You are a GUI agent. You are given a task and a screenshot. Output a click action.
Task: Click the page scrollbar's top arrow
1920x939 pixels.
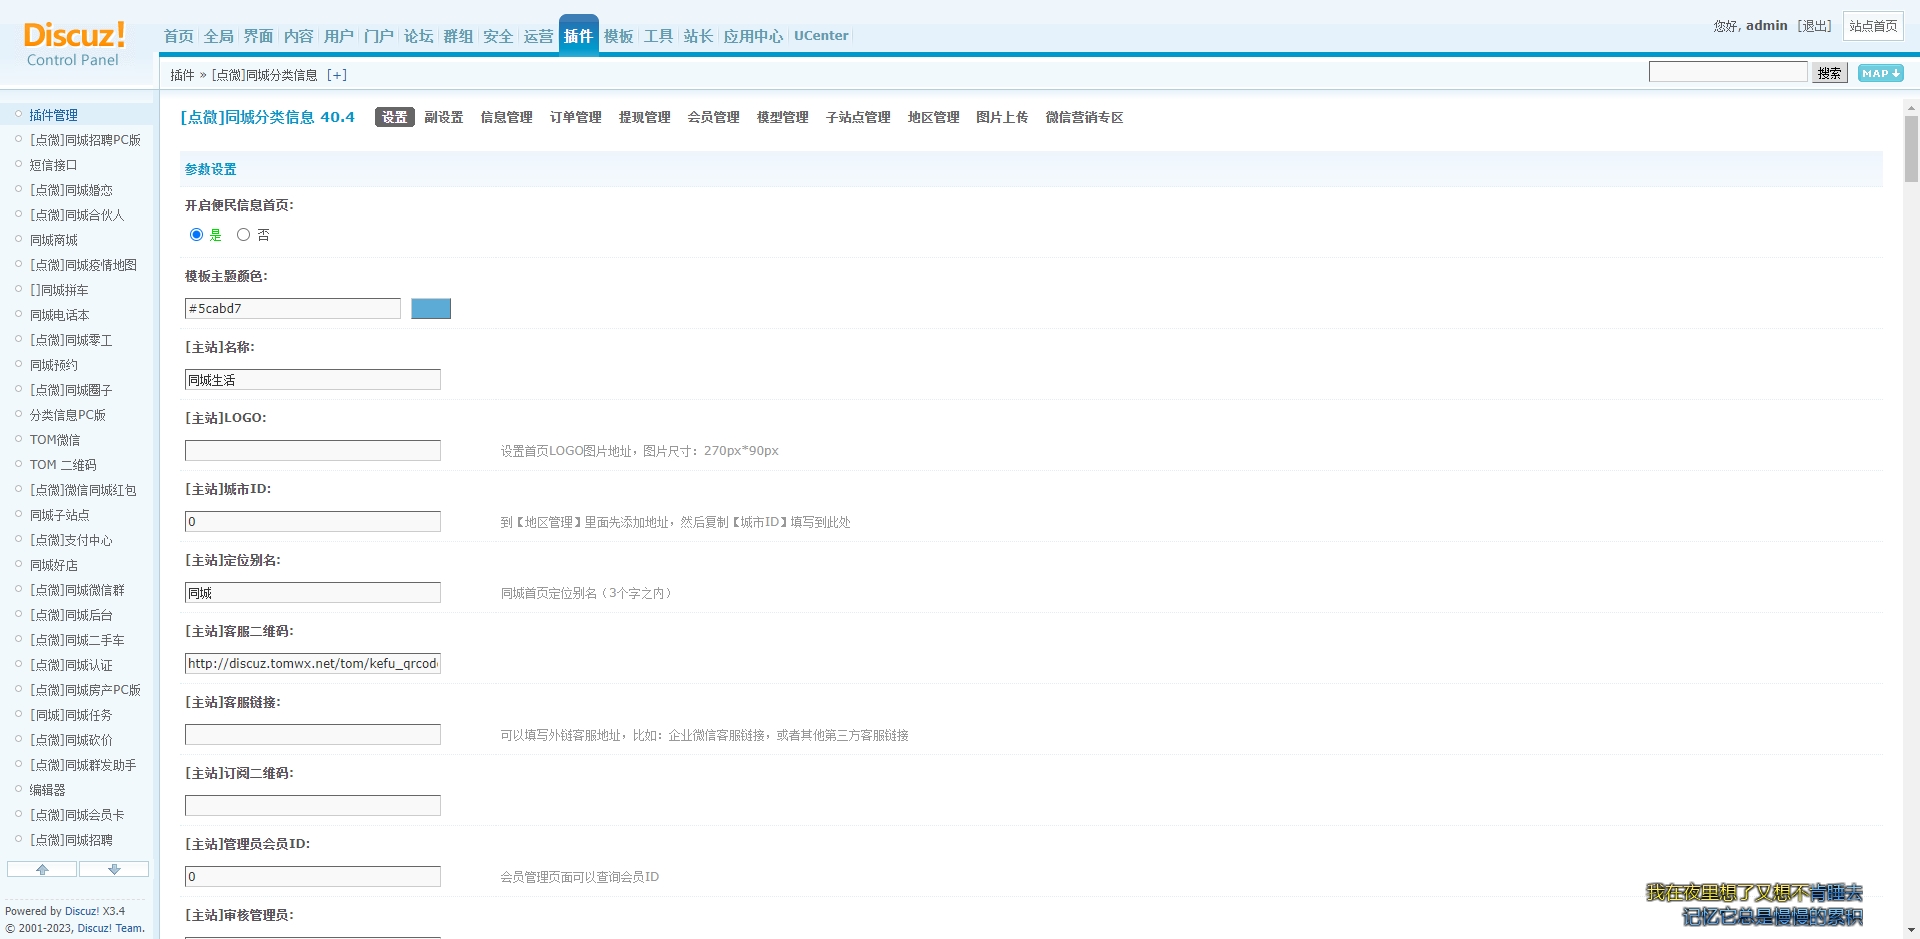(1911, 107)
